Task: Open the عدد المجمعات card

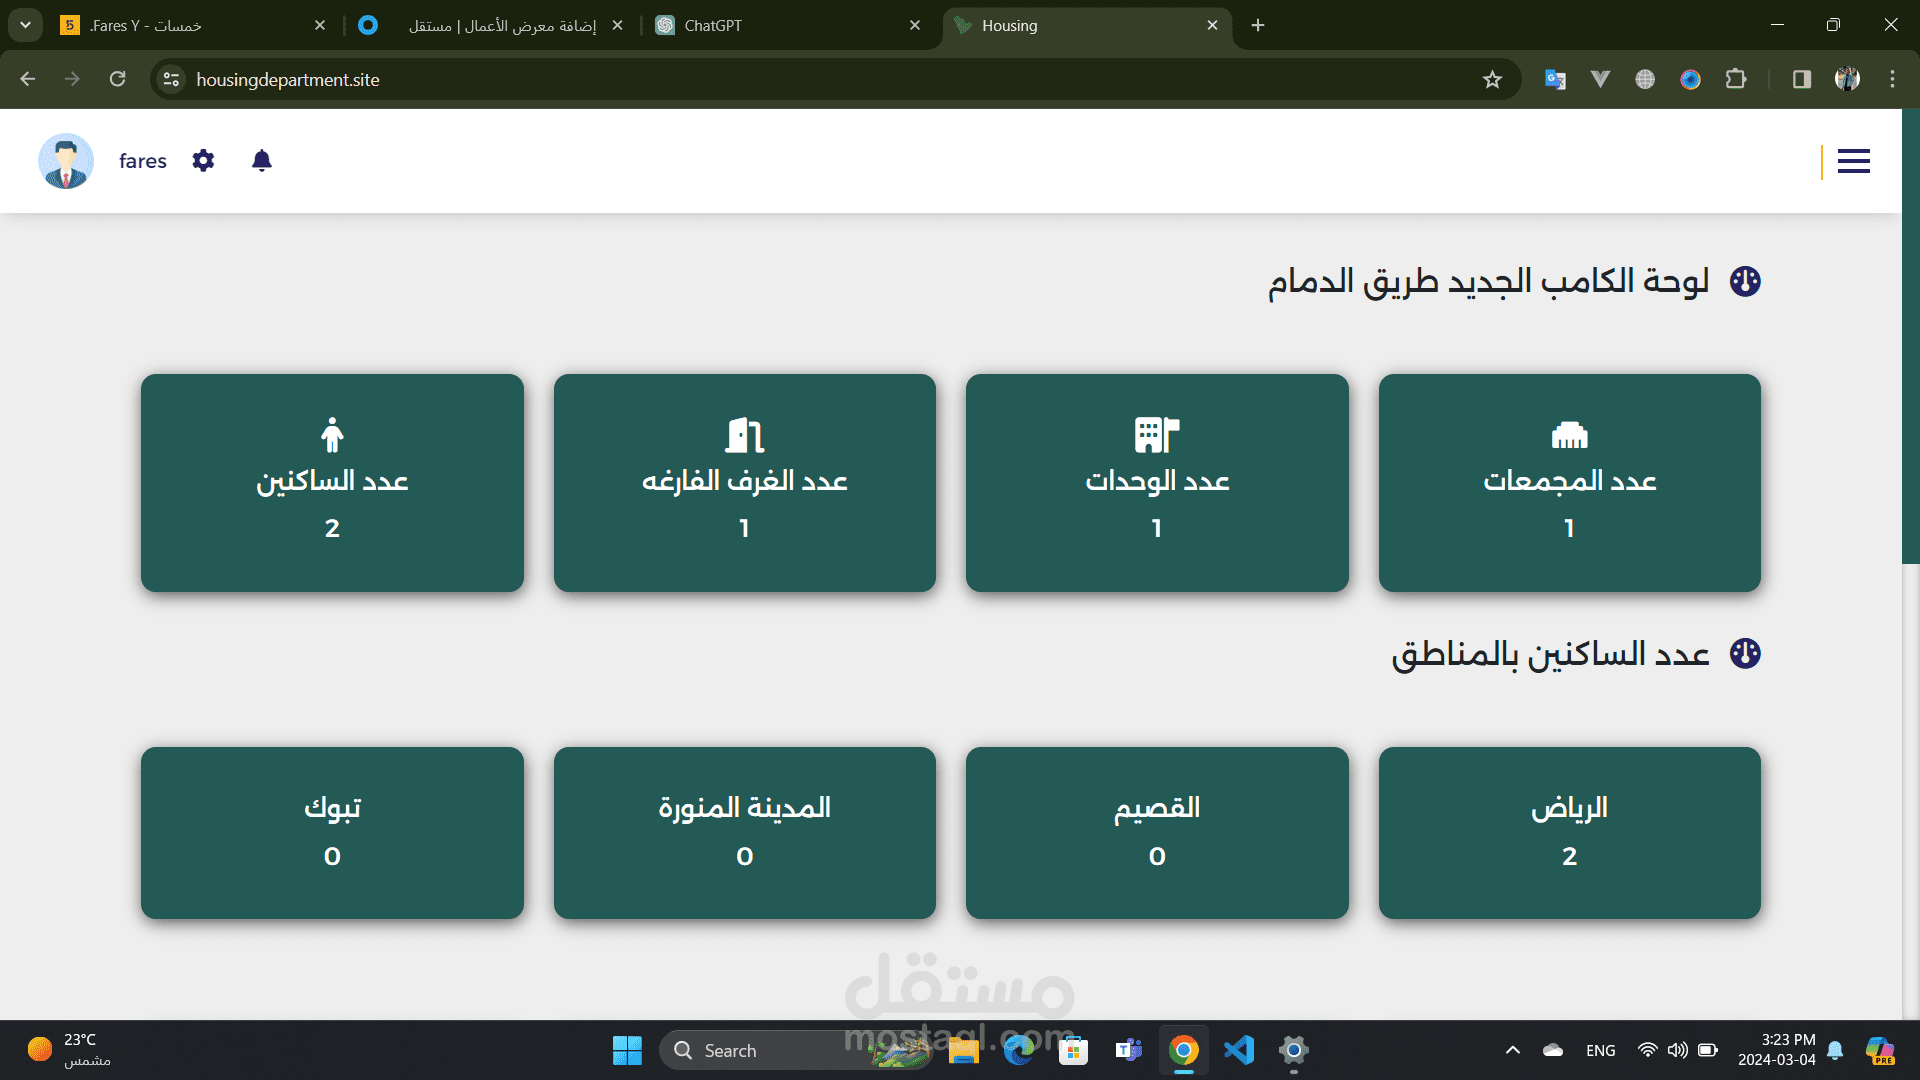Action: (x=1570, y=483)
